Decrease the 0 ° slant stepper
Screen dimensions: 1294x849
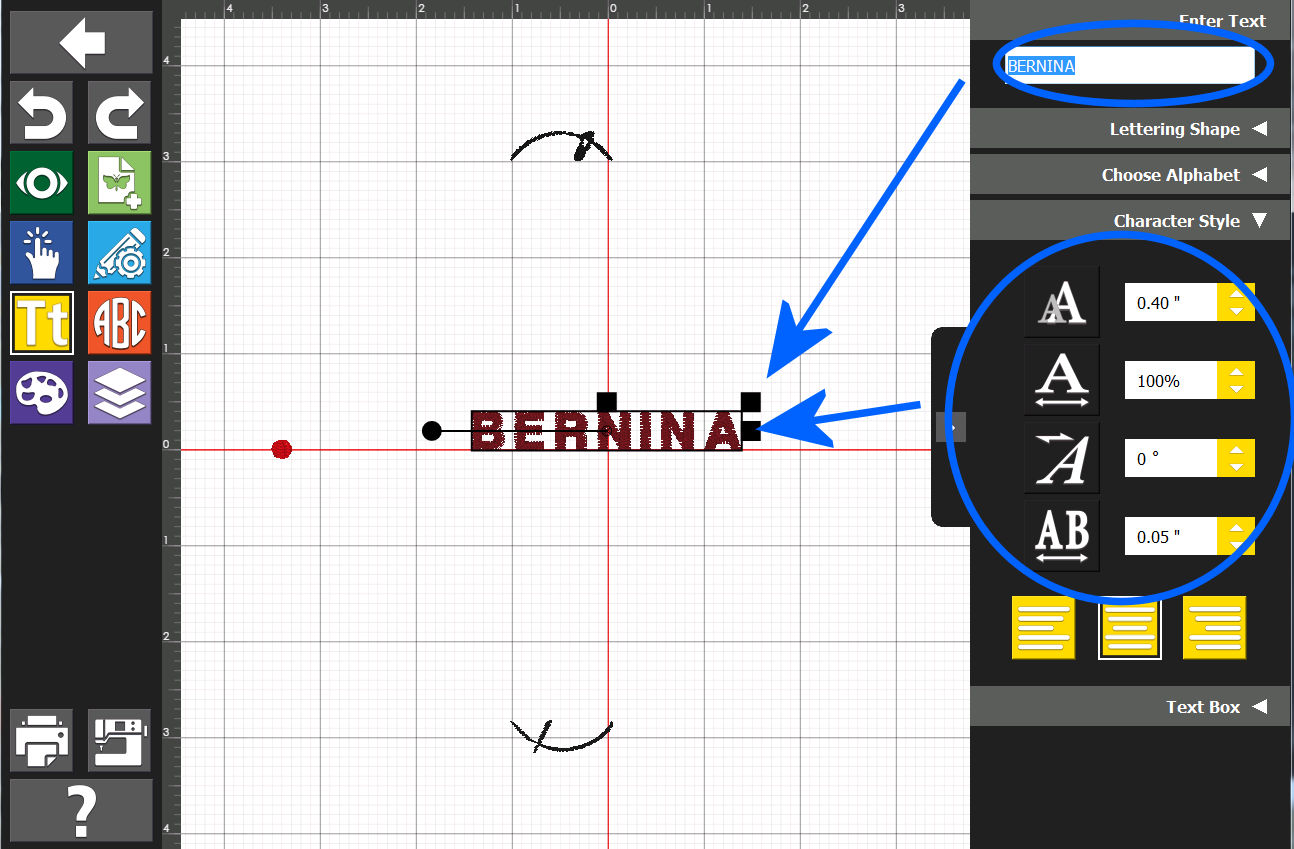point(1237,468)
